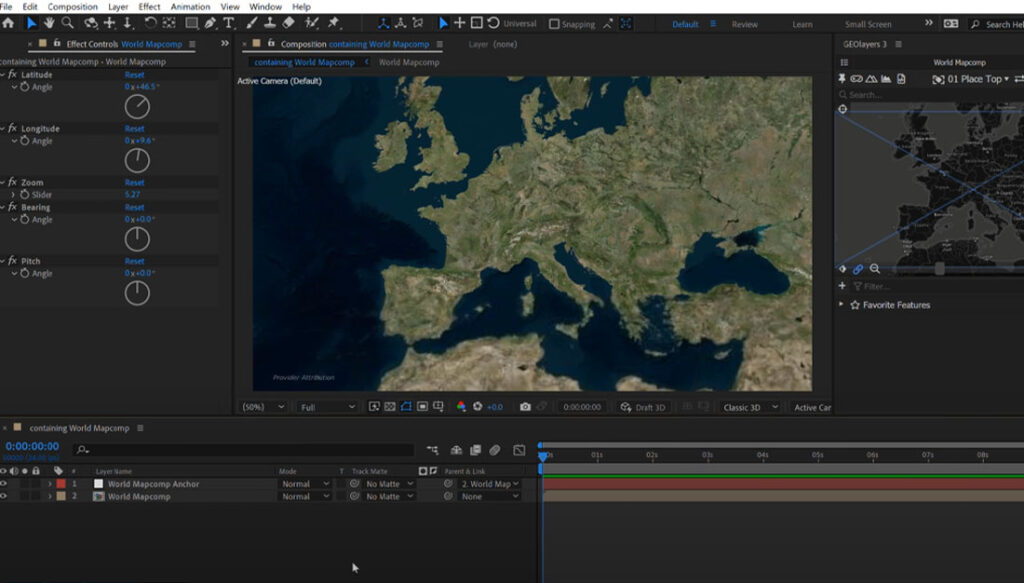
Task: Take a snapshot with camera icon
Action: [x=525, y=407]
